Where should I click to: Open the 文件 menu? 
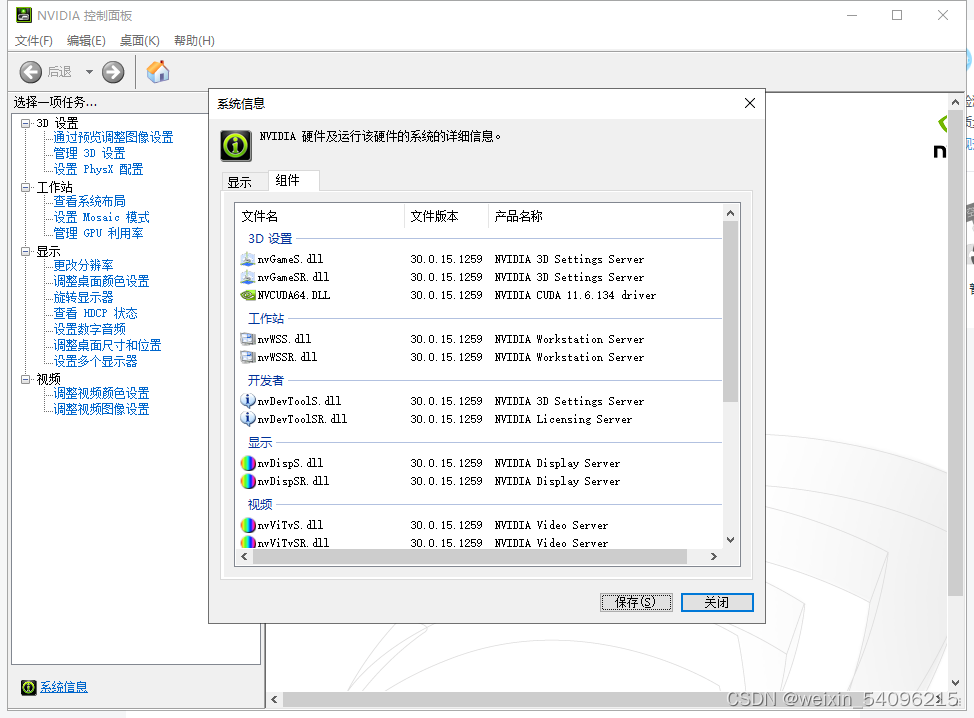point(33,40)
